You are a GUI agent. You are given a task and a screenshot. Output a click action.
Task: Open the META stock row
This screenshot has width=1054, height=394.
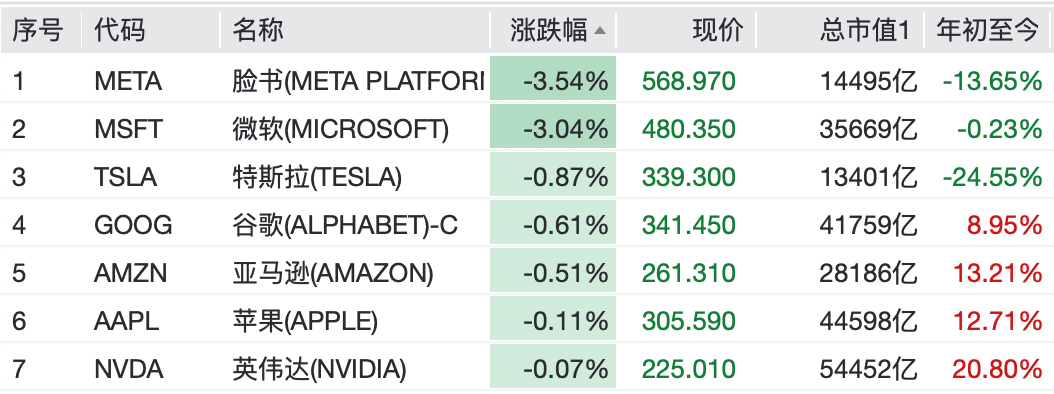(527, 81)
